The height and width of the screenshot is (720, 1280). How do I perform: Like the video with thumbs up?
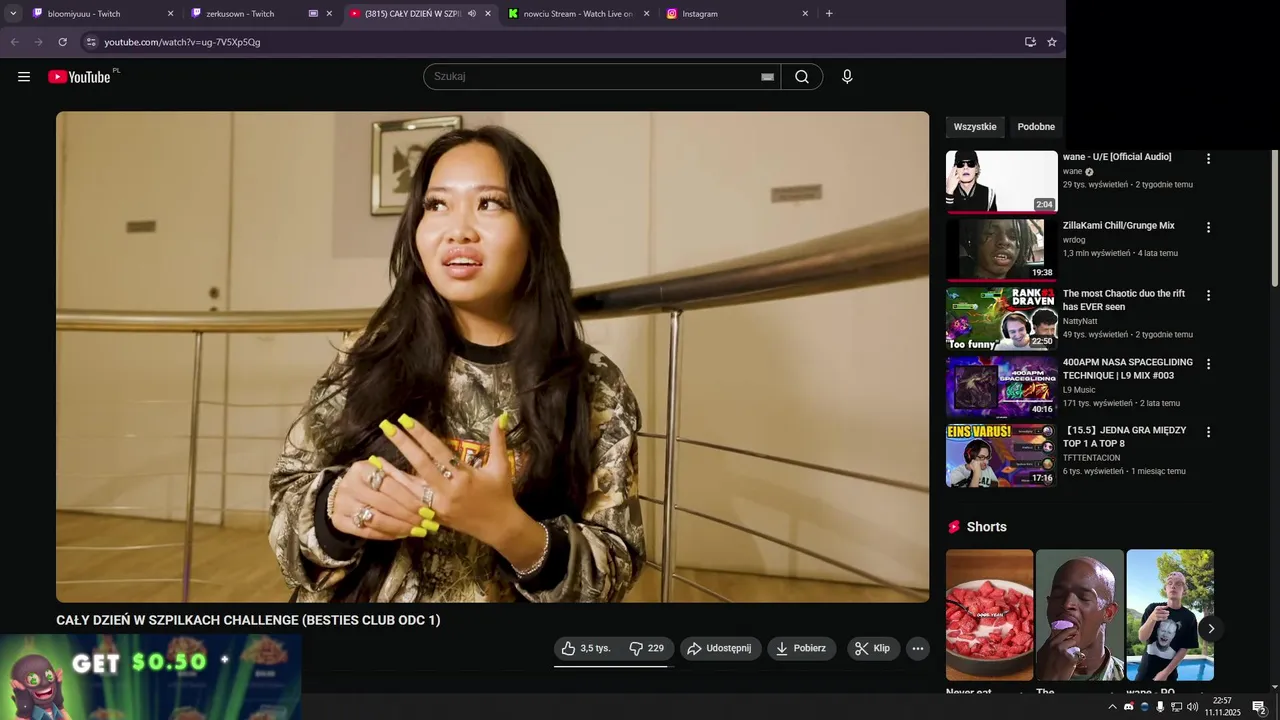click(x=586, y=648)
